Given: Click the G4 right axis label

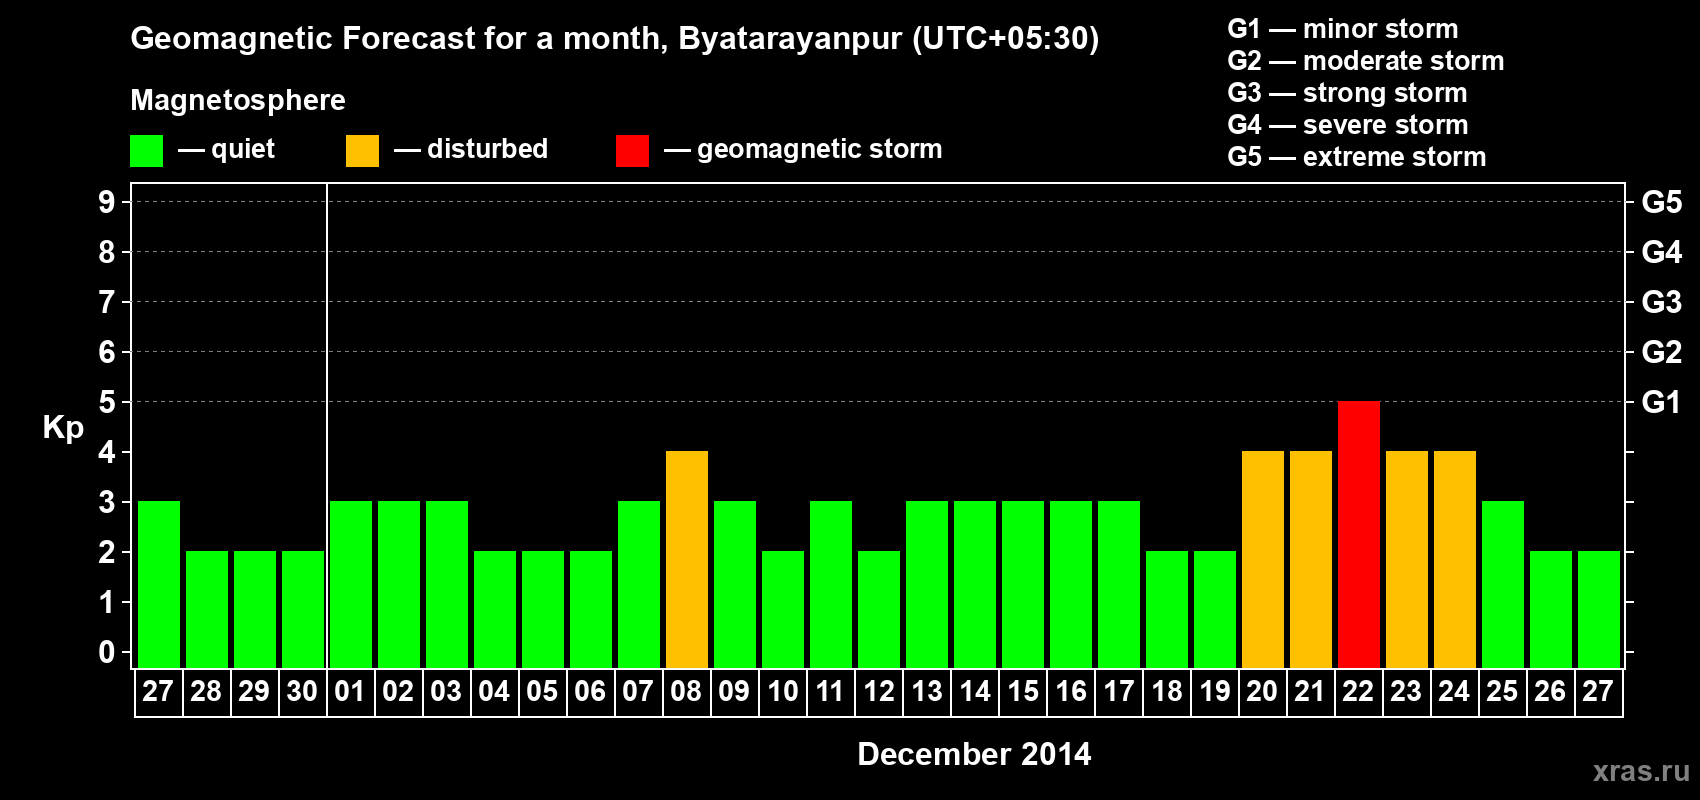Looking at the screenshot, I should pyautogui.click(x=1662, y=252).
